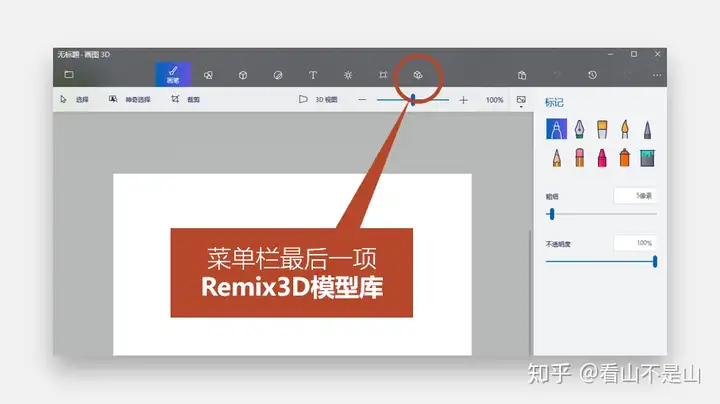Select the Oil brush
The height and width of the screenshot is (404, 720).
pos(602,129)
